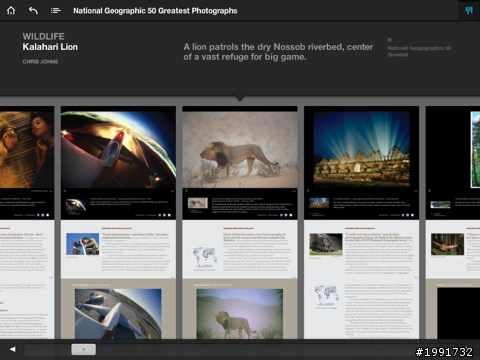Share the lion page on Twitter
Image resolution: width=480 pixels, height=360 pixels.
(286, 215)
